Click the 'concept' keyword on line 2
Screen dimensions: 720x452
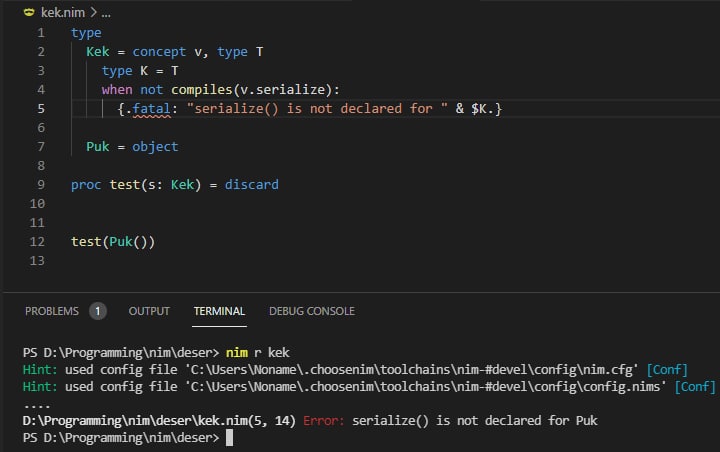click(x=159, y=51)
